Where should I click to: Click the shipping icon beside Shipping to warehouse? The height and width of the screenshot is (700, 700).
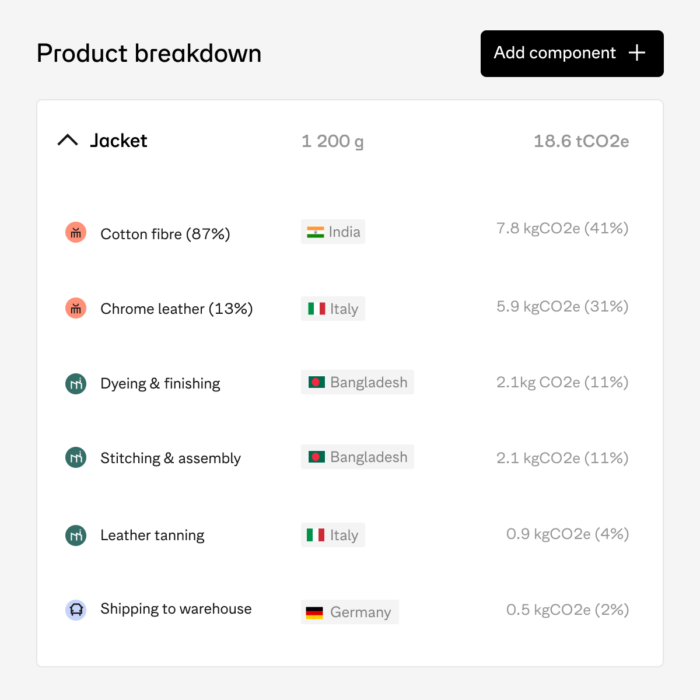point(75,609)
